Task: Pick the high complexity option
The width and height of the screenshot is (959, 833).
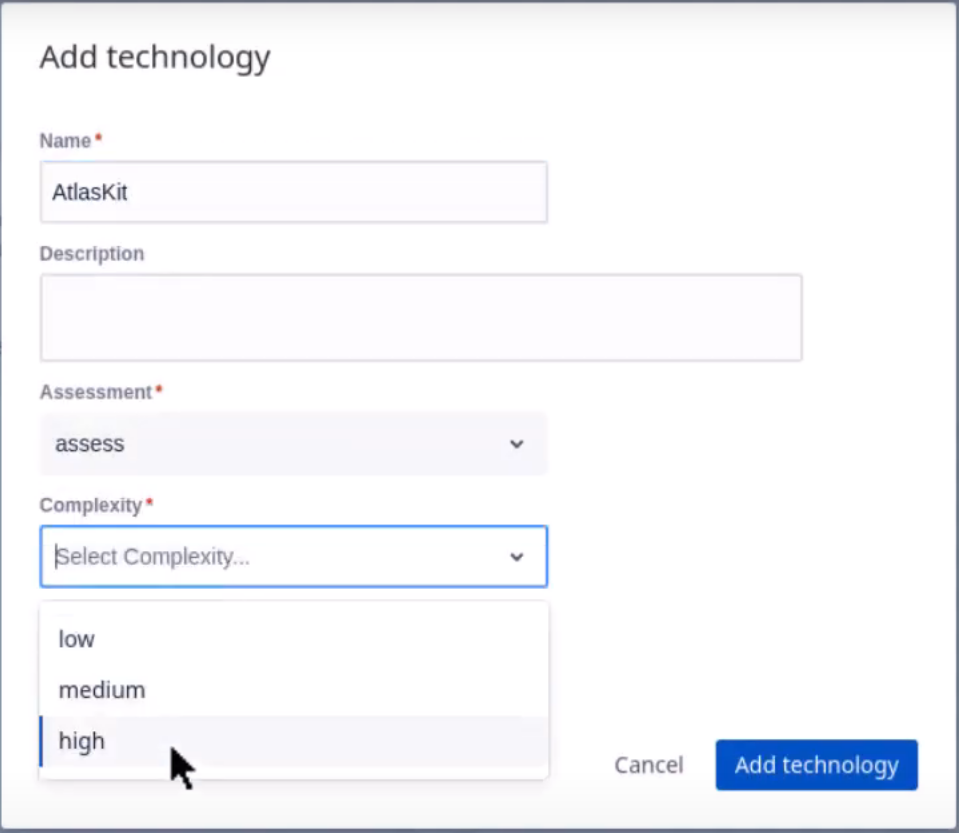Action: coord(294,741)
